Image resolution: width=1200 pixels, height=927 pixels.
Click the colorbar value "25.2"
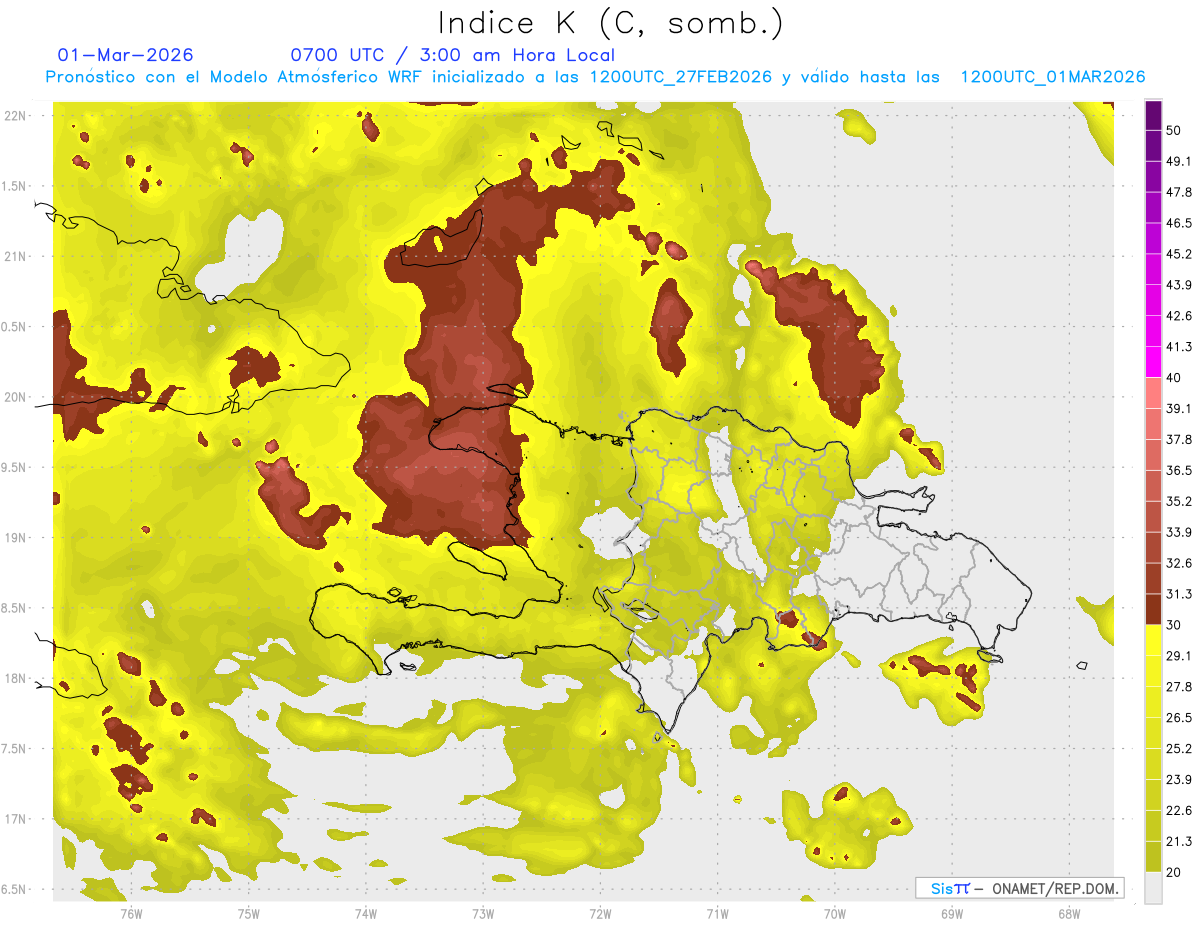1179,749
